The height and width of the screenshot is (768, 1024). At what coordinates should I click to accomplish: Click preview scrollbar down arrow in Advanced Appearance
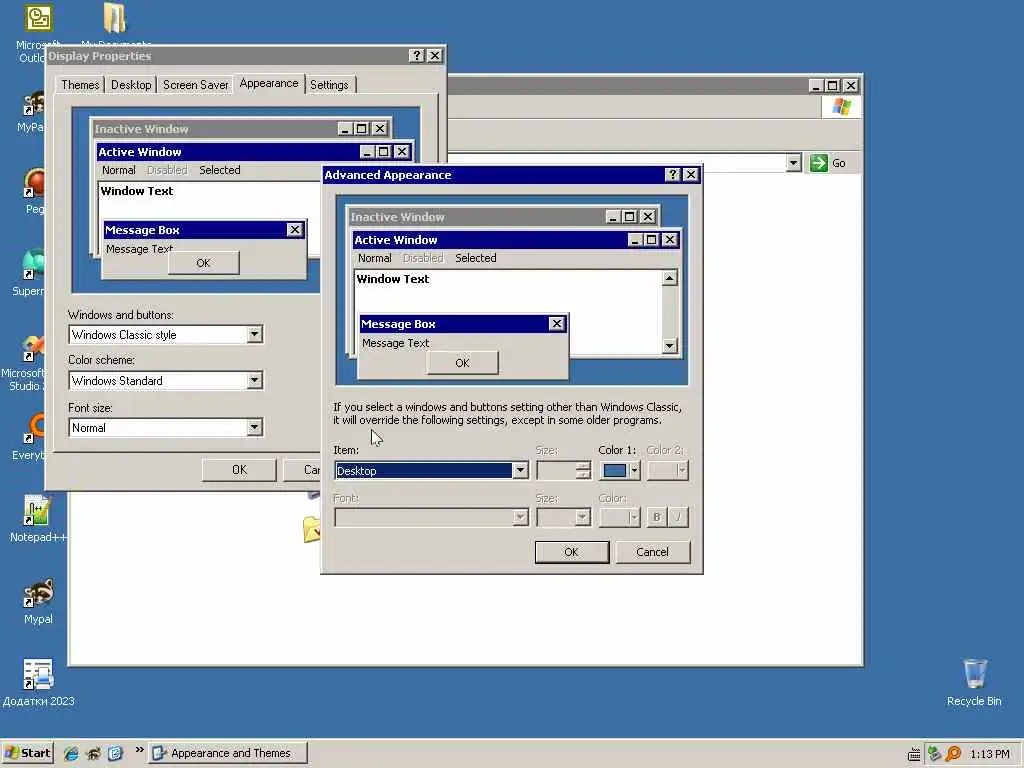(669, 345)
